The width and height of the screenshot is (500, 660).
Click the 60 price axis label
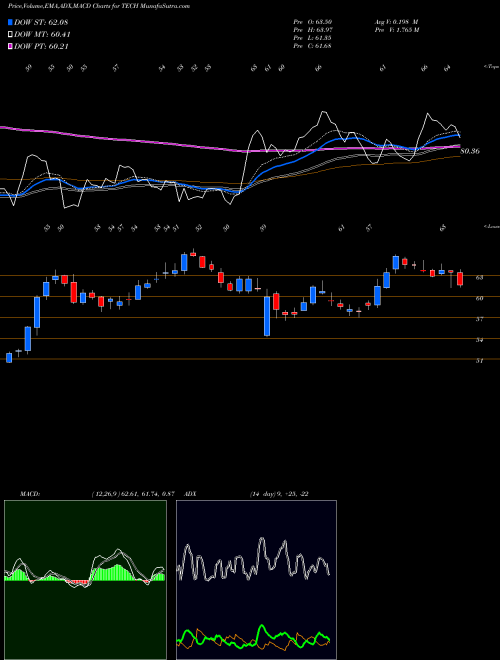(x=479, y=298)
